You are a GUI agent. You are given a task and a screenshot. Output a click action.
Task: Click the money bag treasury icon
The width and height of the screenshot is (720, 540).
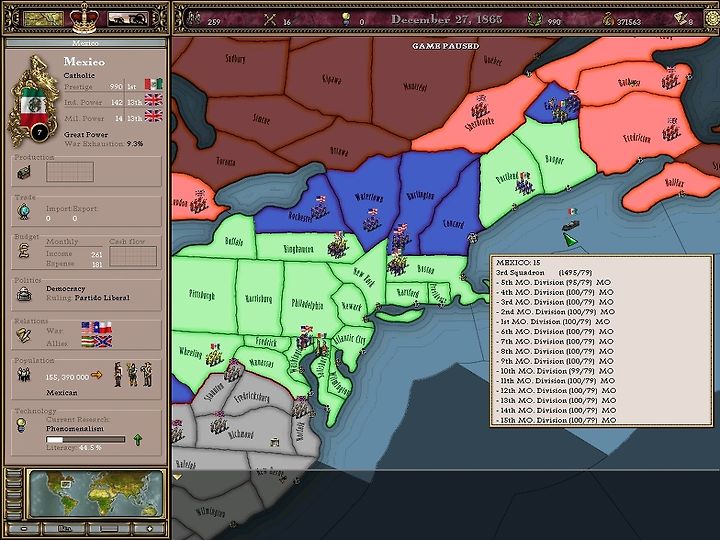point(608,19)
